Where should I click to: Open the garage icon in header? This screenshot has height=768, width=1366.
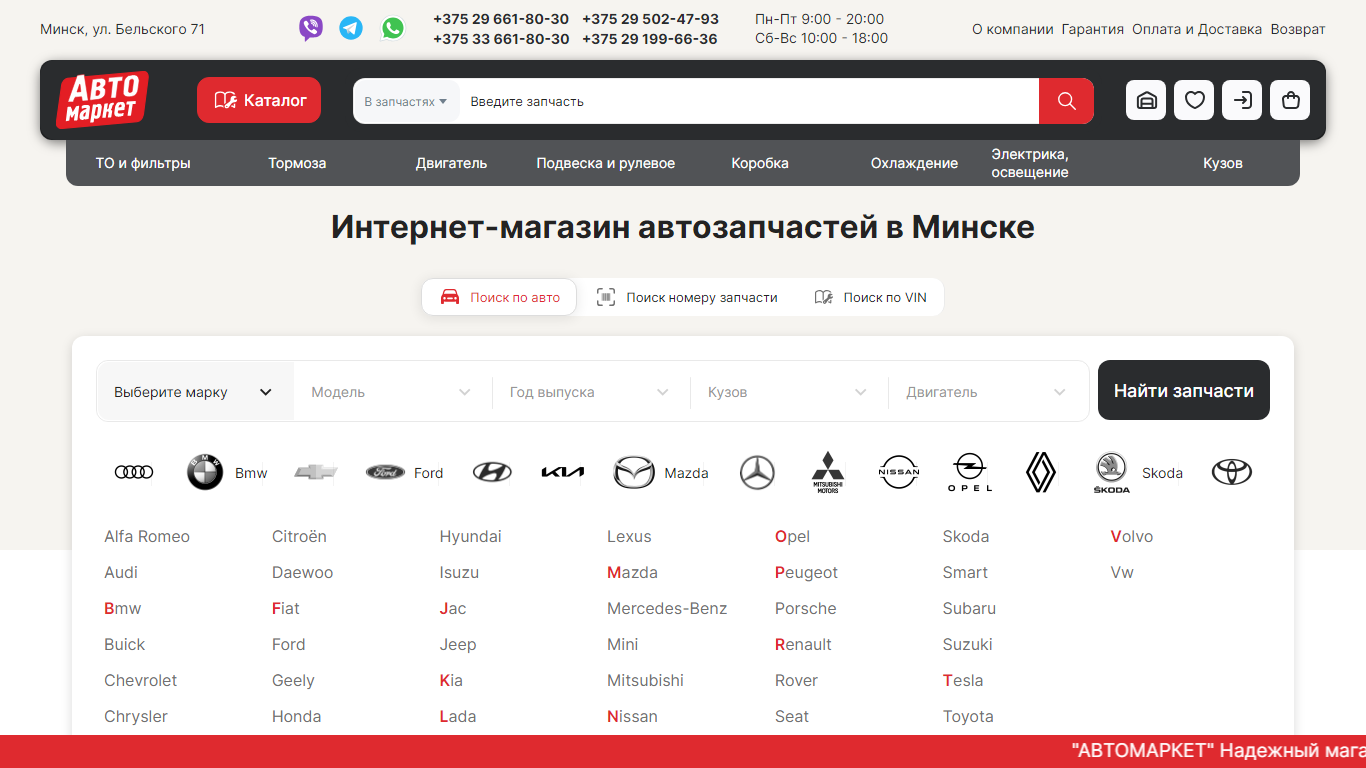(1146, 100)
